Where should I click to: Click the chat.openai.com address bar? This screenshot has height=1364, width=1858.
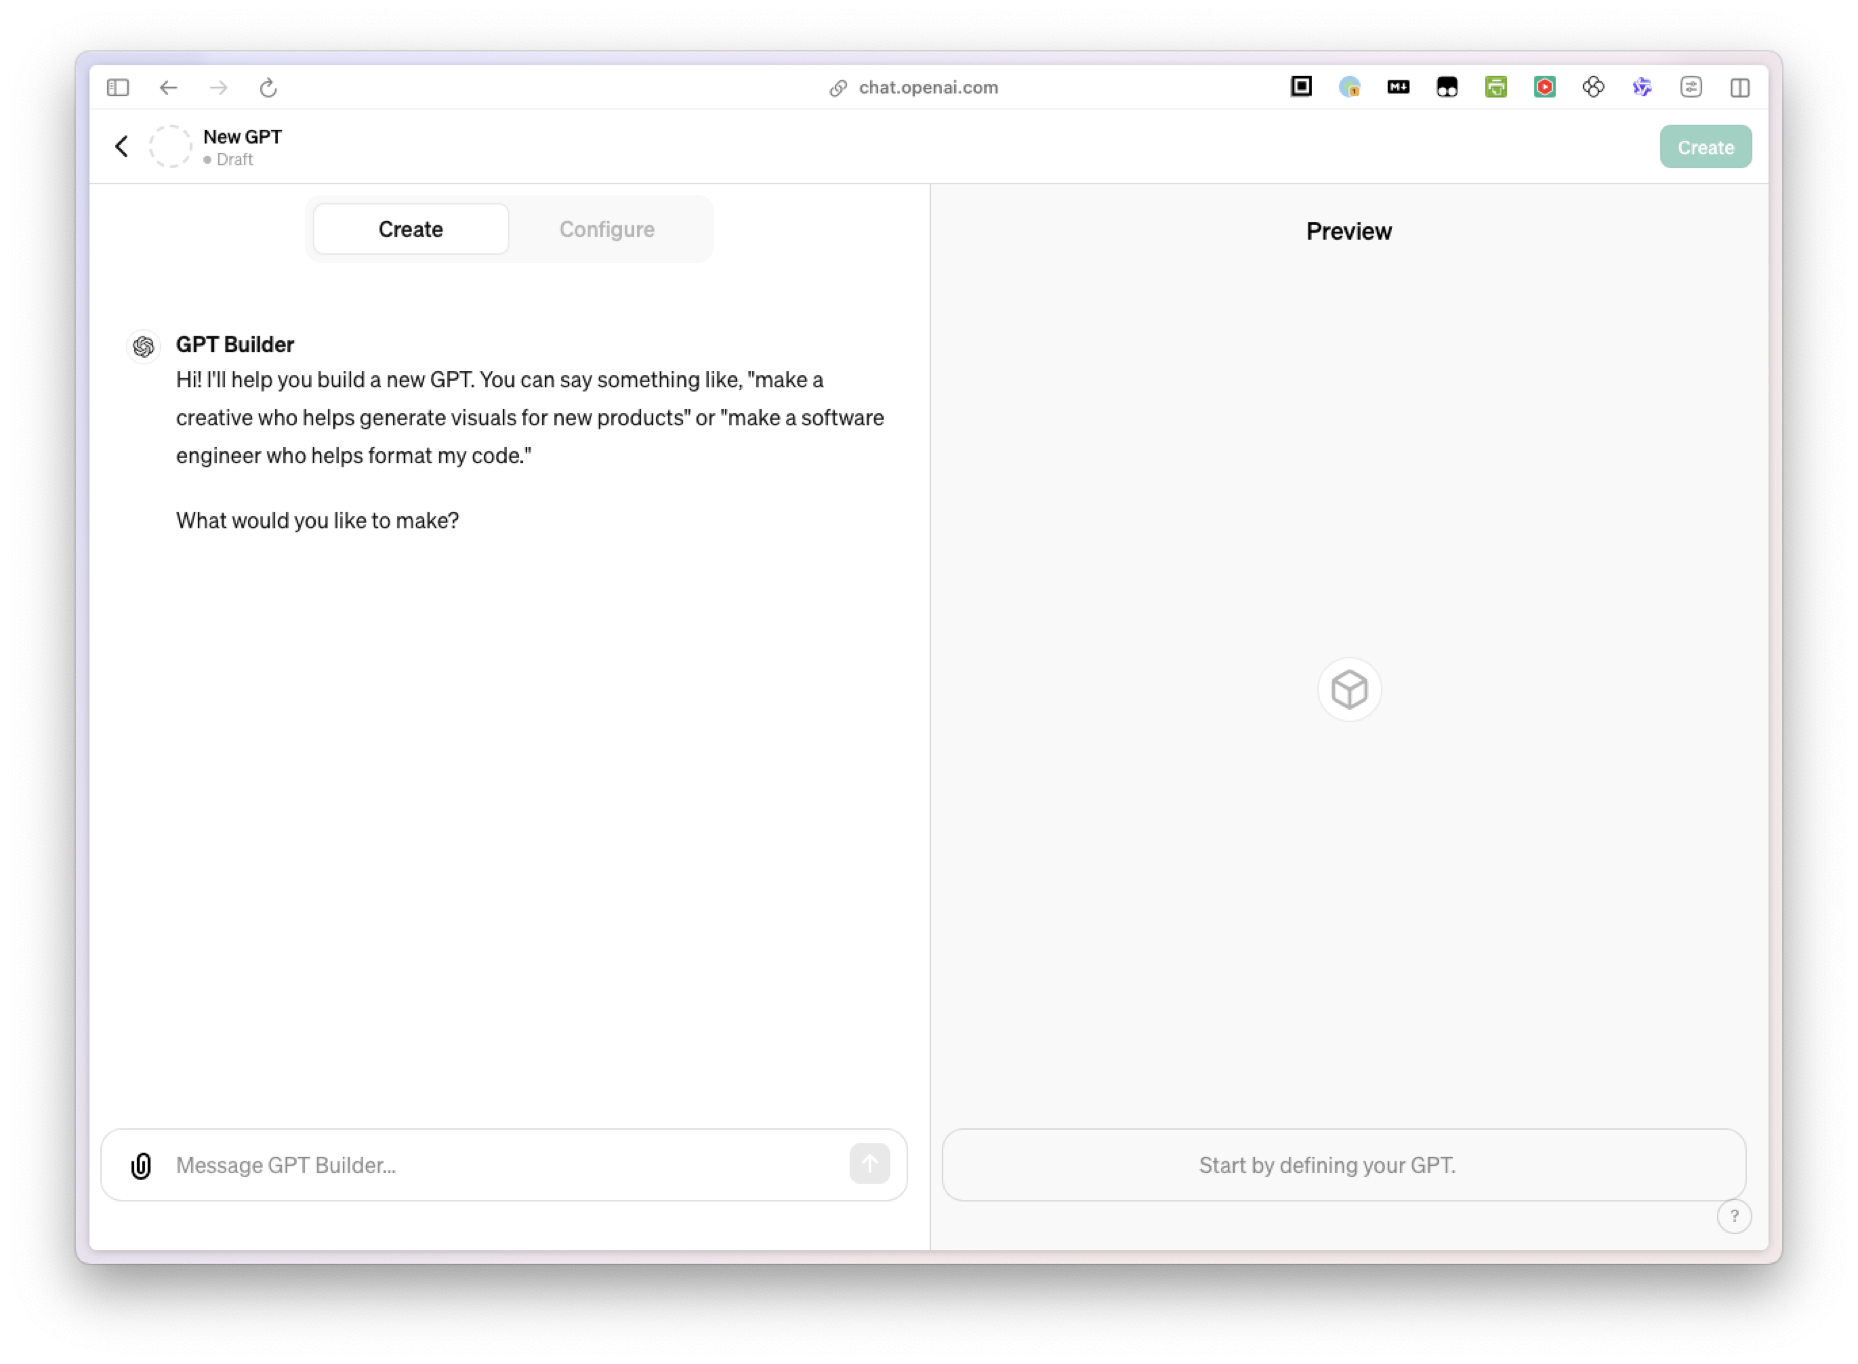click(x=927, y=88)
